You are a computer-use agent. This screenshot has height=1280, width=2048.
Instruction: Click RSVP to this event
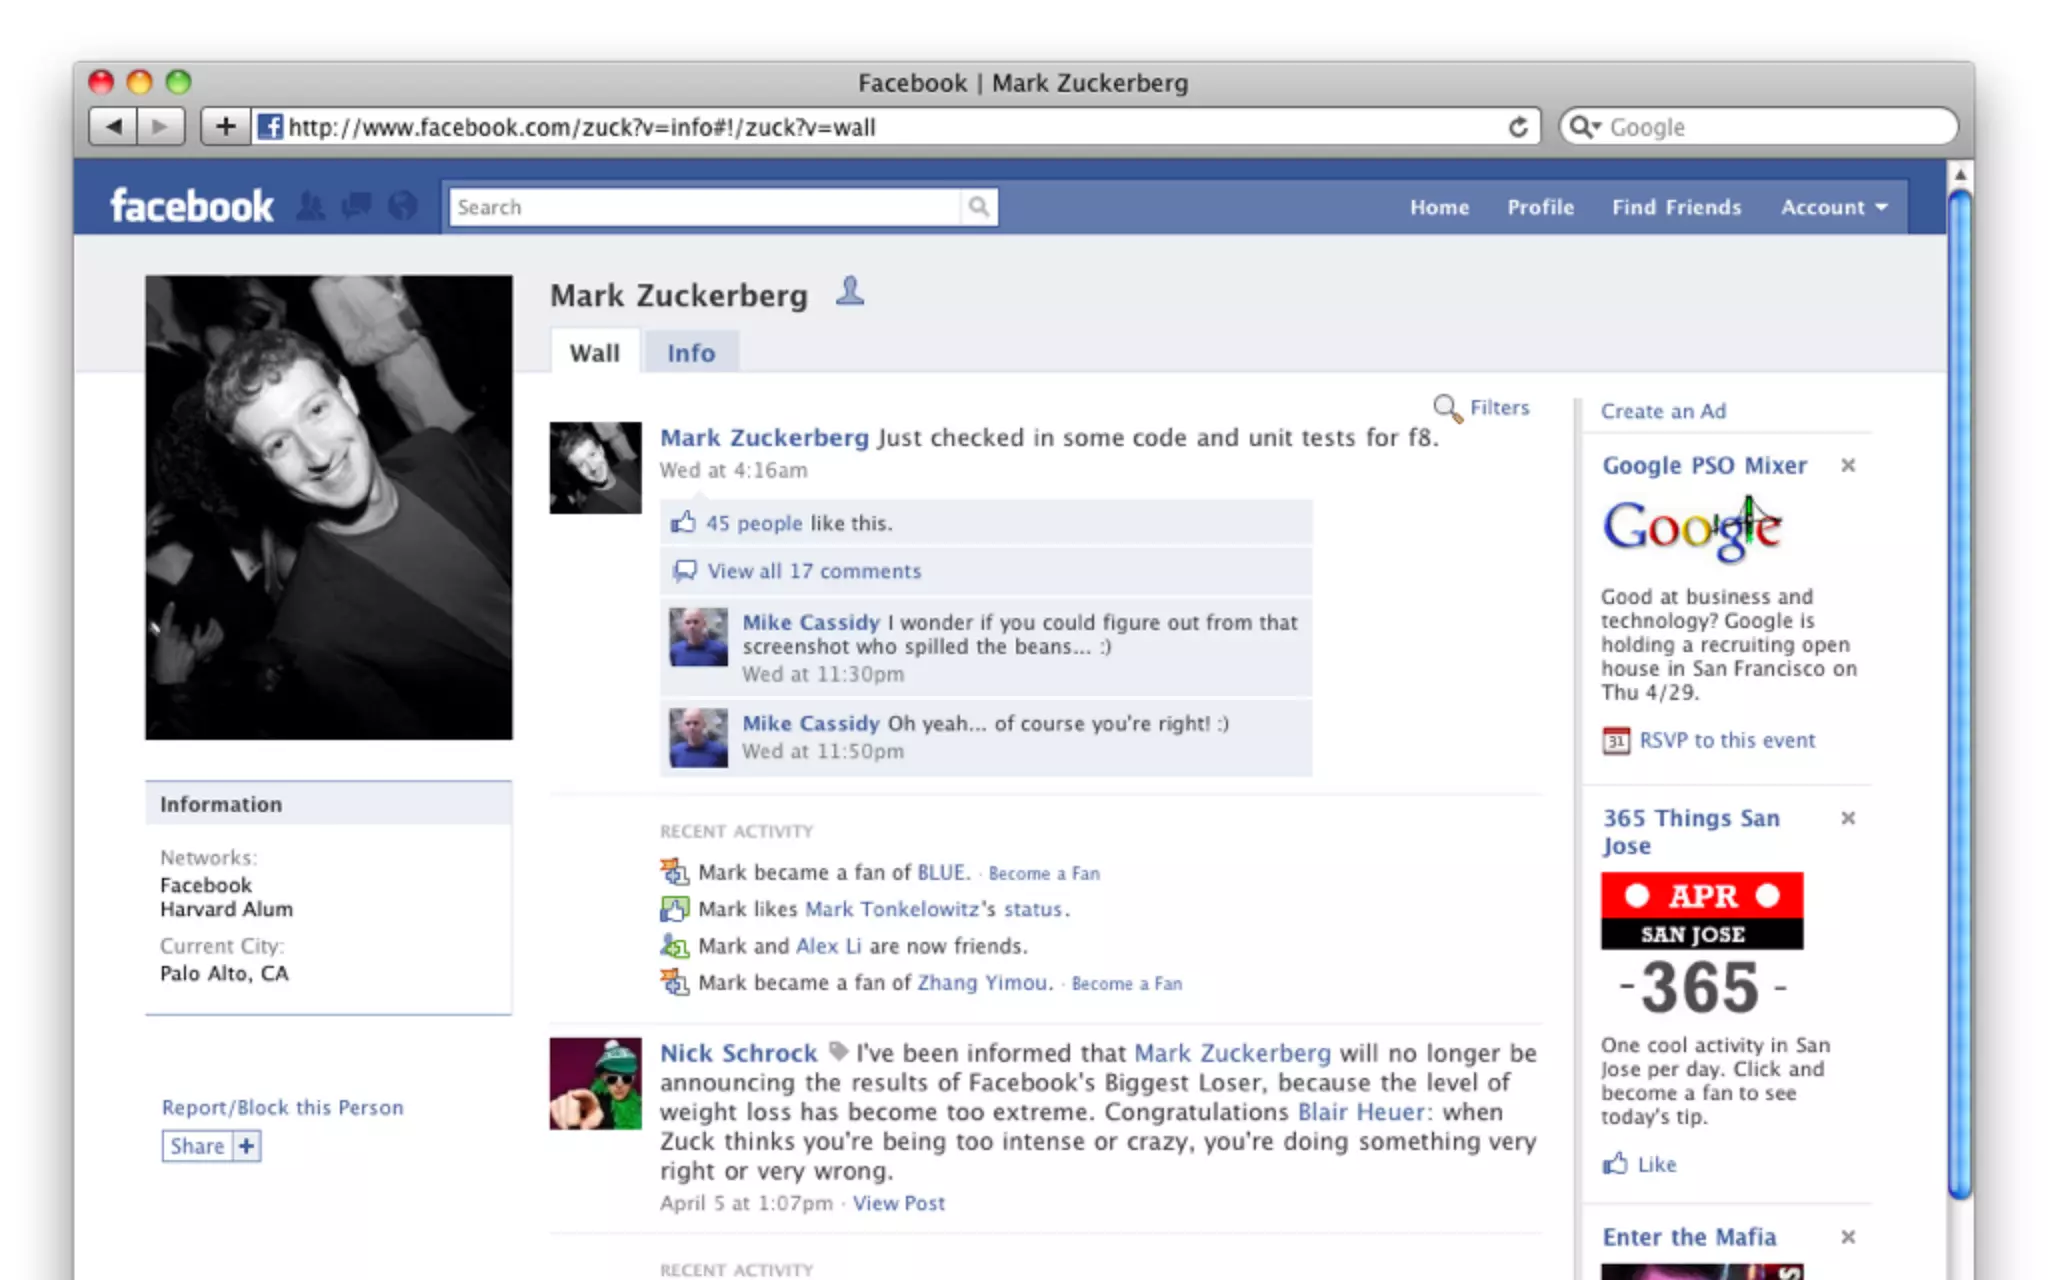pos(1727,740)
